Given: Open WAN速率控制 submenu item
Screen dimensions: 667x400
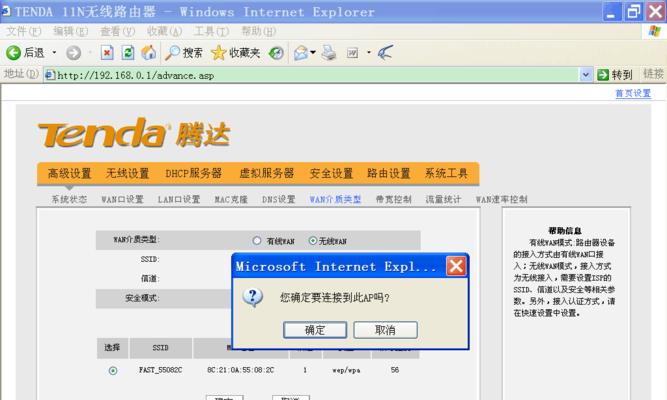Looking at the screenshot, I should click(x=502, y=199).
